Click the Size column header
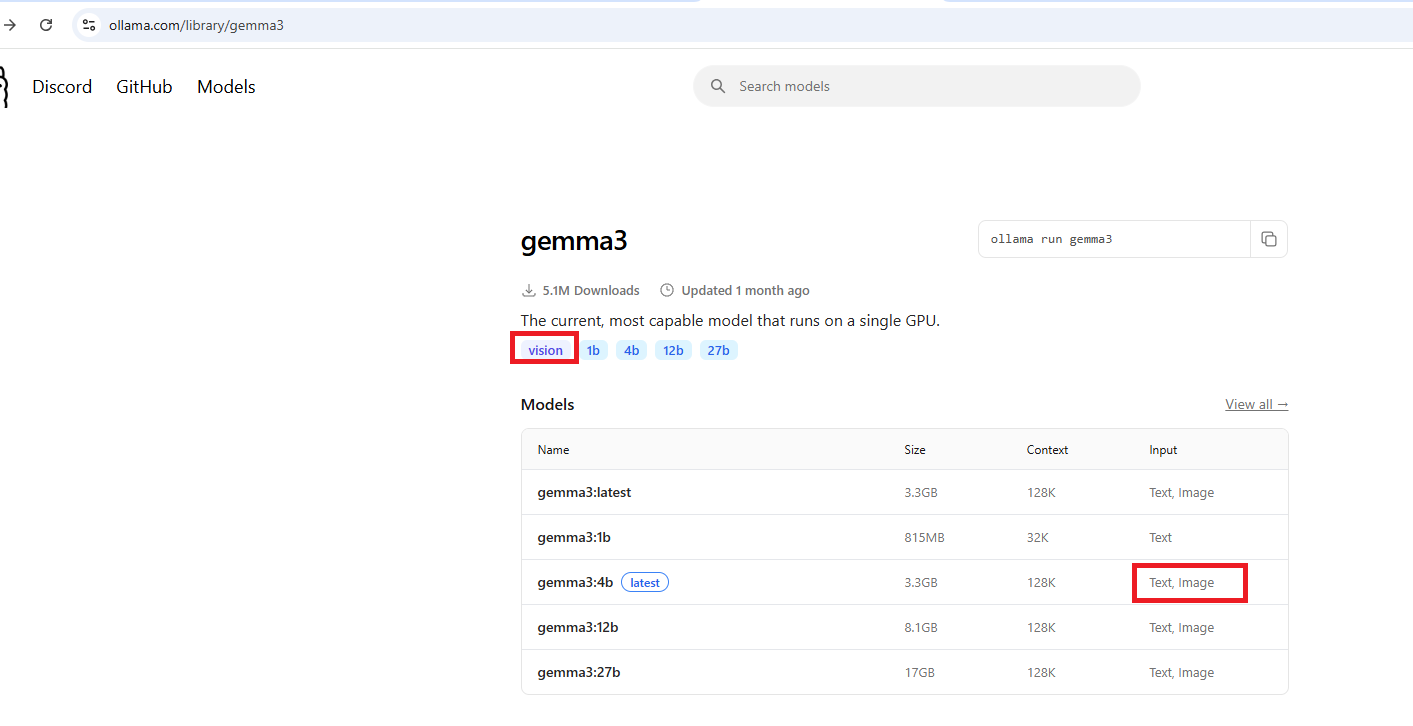Image resolution: width=1413 pixels, height=726 pixels. pyautogui.click(x=915, y=450)
